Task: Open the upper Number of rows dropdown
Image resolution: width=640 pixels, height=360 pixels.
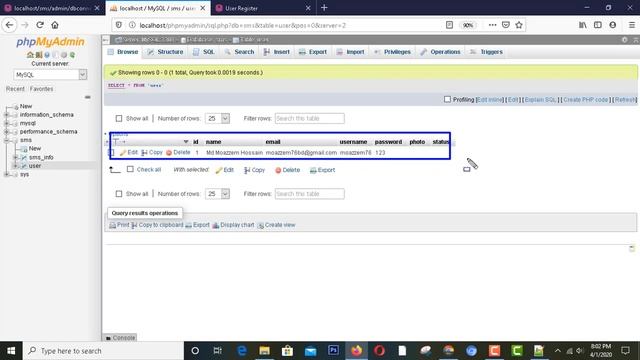Action: (218, 118)
